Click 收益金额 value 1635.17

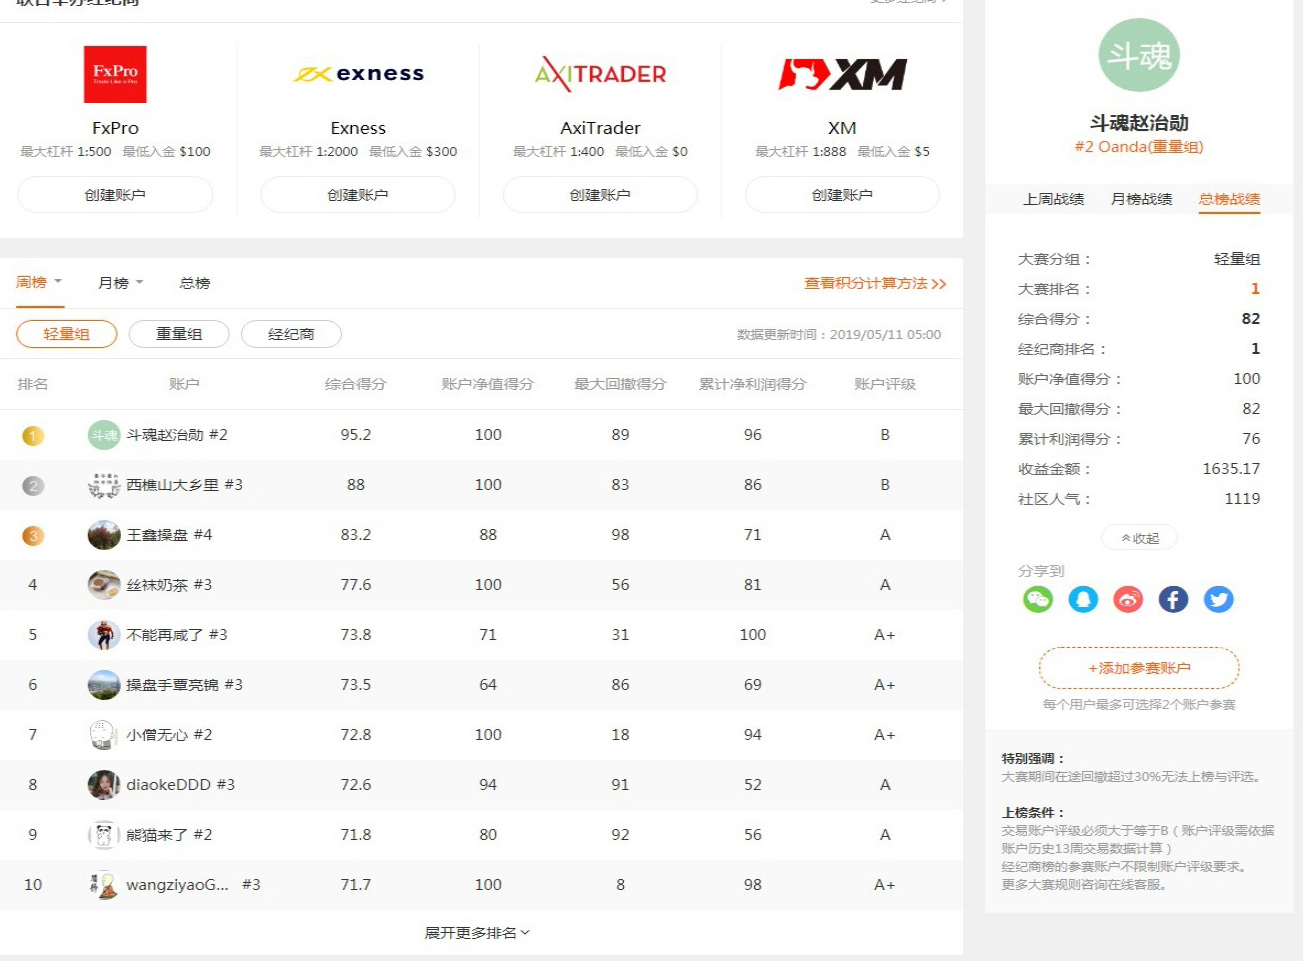coord(1231,469)
